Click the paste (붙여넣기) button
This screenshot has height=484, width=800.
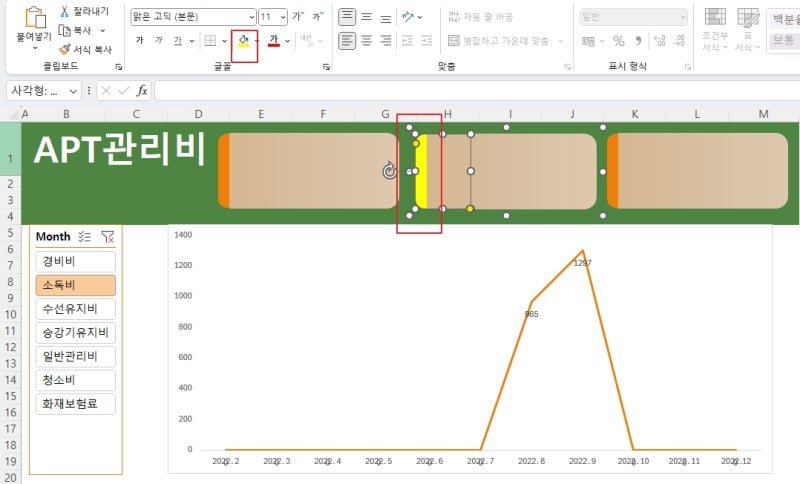coord(34,28)
